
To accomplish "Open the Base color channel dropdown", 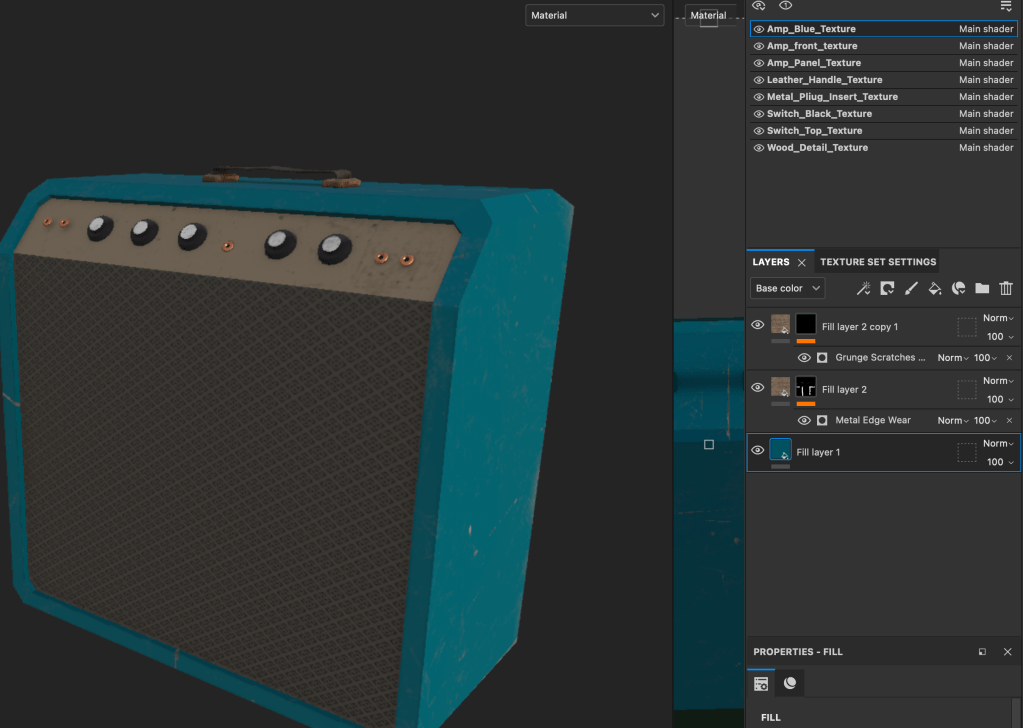I will (788, 288).
